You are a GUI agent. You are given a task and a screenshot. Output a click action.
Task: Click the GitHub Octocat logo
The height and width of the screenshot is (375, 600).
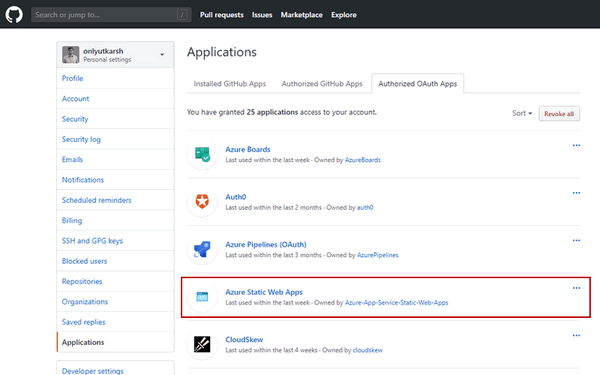[x=14, y=15]
